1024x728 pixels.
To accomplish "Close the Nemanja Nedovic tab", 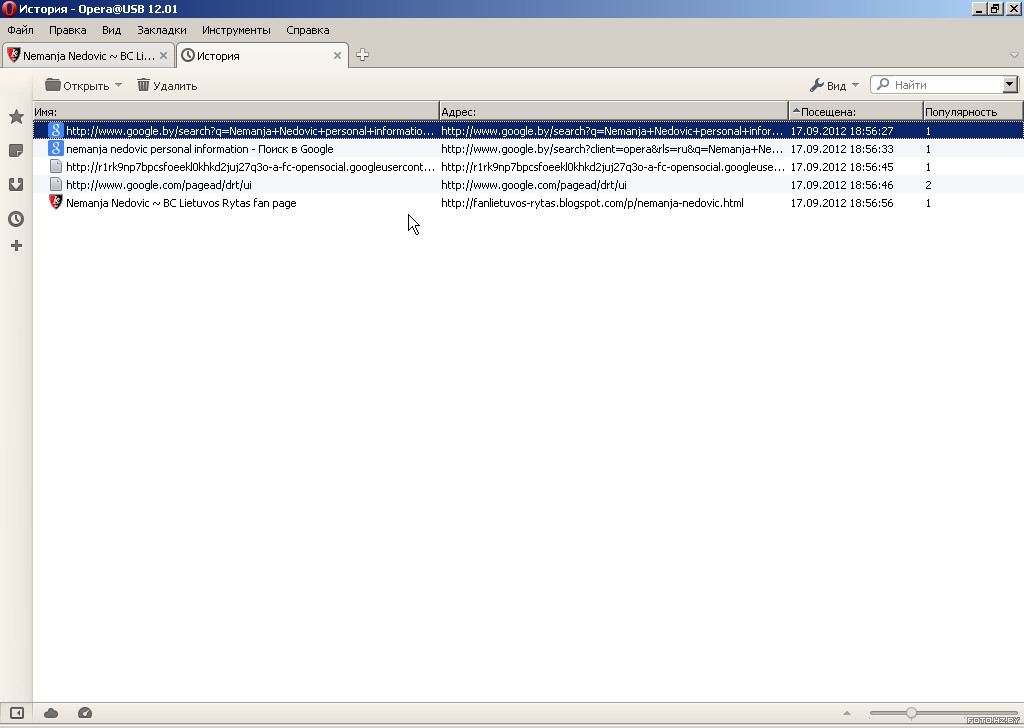I will point(163,55).
